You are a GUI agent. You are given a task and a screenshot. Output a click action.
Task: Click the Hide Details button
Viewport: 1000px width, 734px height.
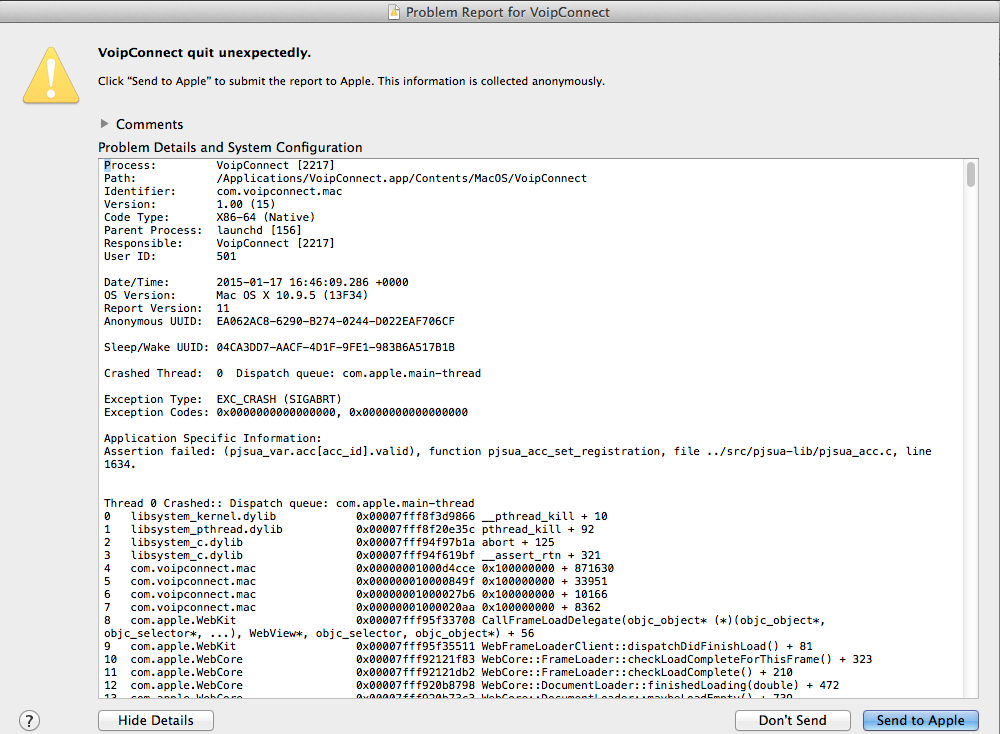click(x=156, y=721)
